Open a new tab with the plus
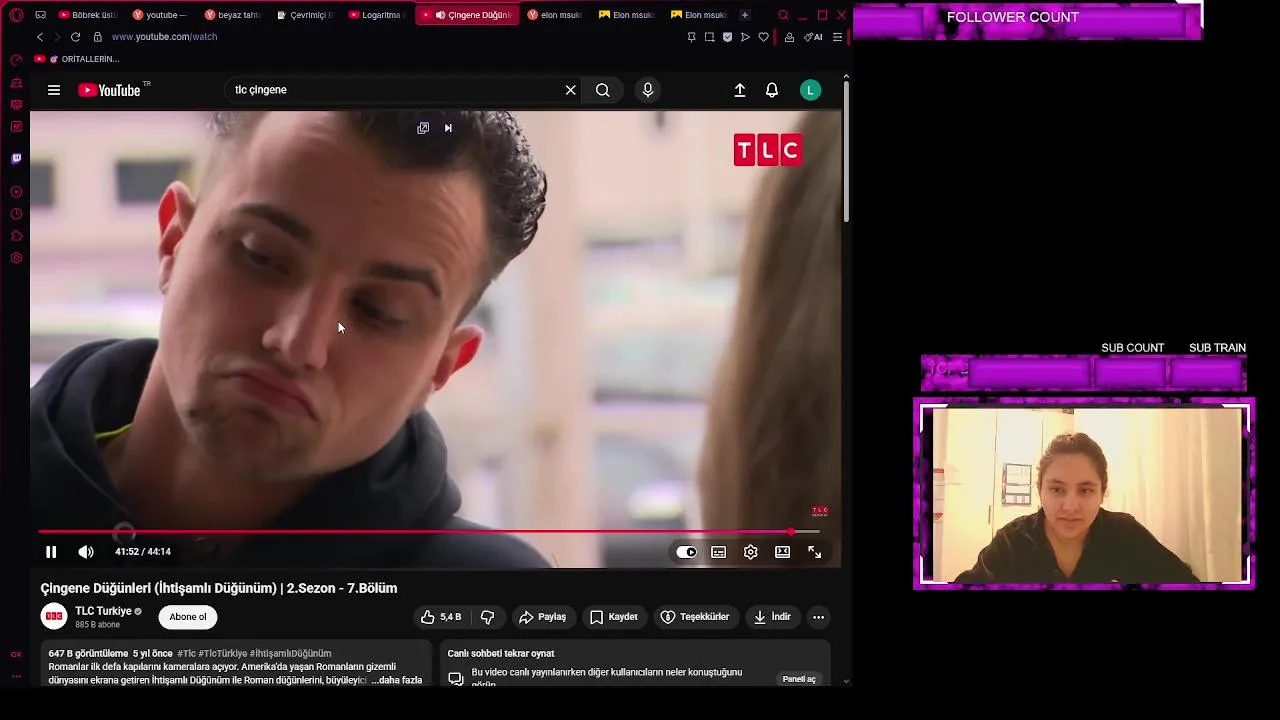 pyautogui.click(x=744, y=15)
